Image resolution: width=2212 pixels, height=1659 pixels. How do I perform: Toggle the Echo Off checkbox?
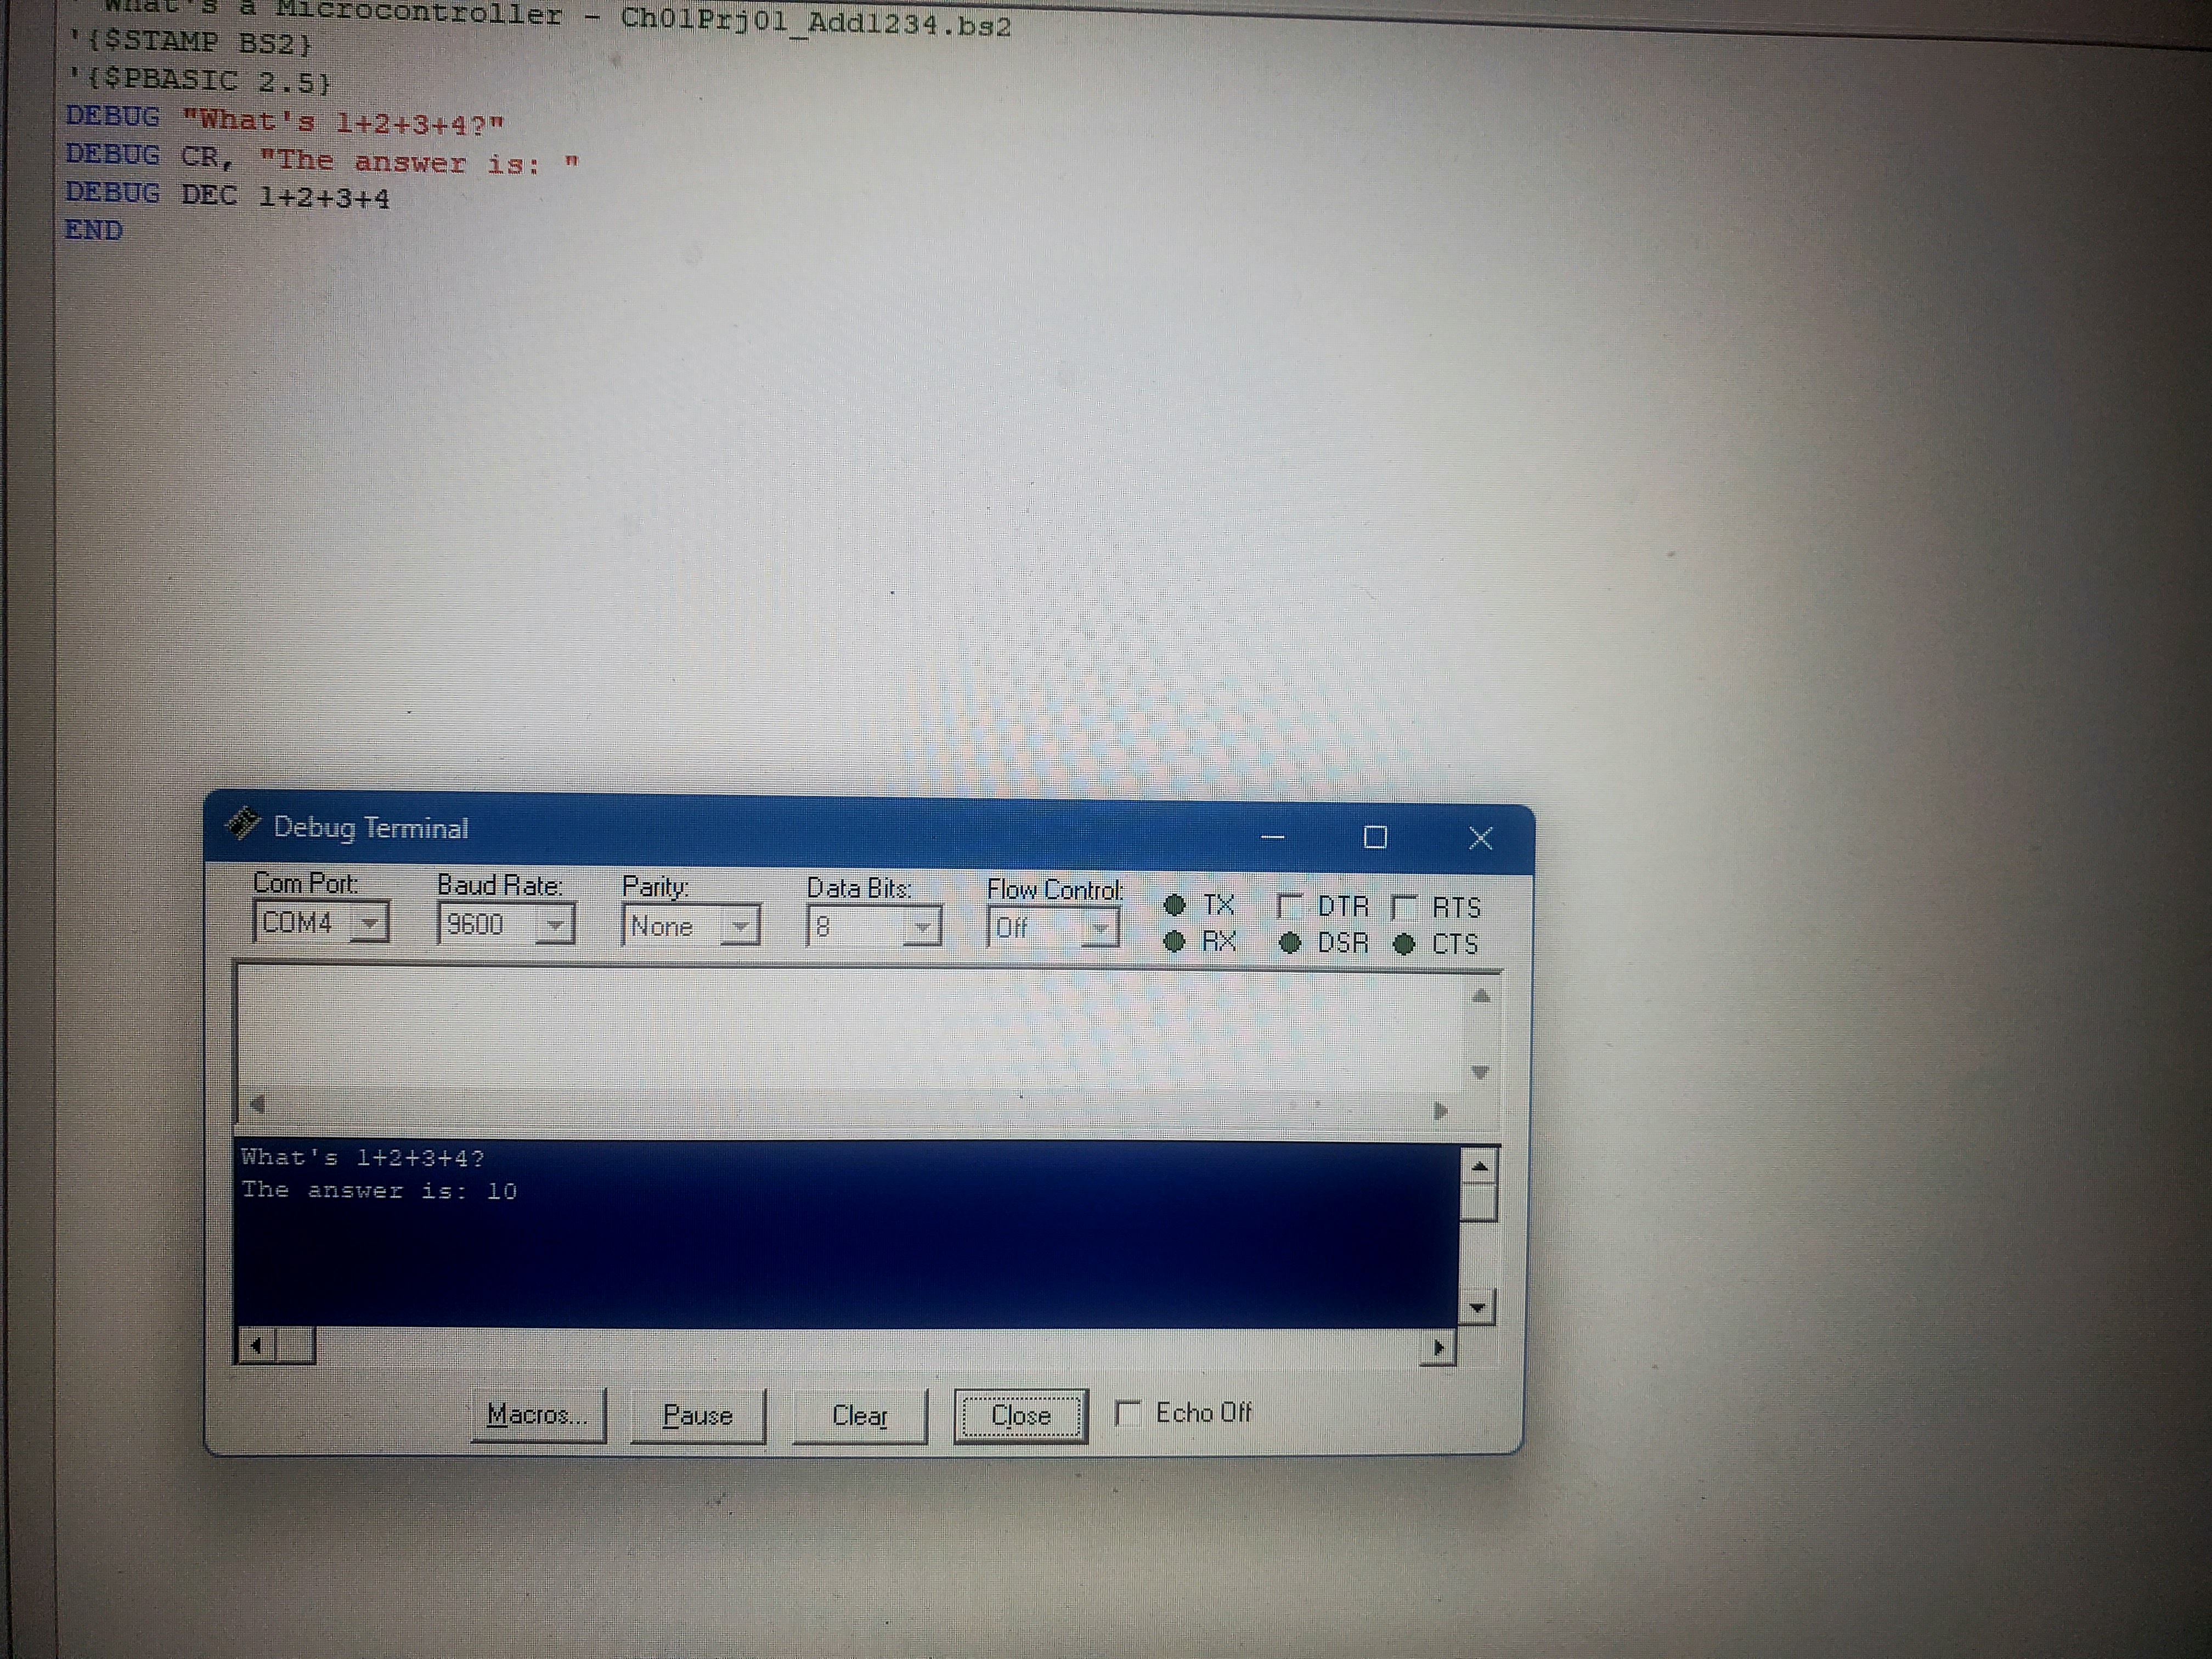click(1128, 1413)
